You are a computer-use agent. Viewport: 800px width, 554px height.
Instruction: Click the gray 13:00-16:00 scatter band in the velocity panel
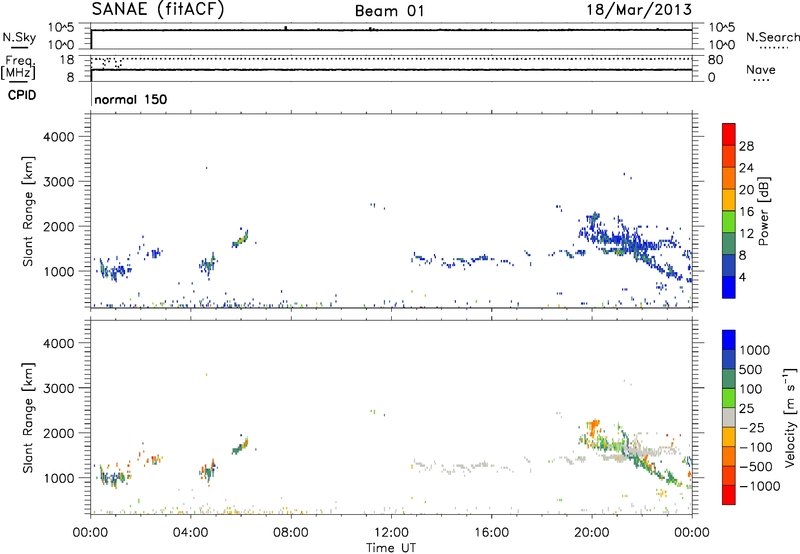pyautogui.click(x=462, y=466)
